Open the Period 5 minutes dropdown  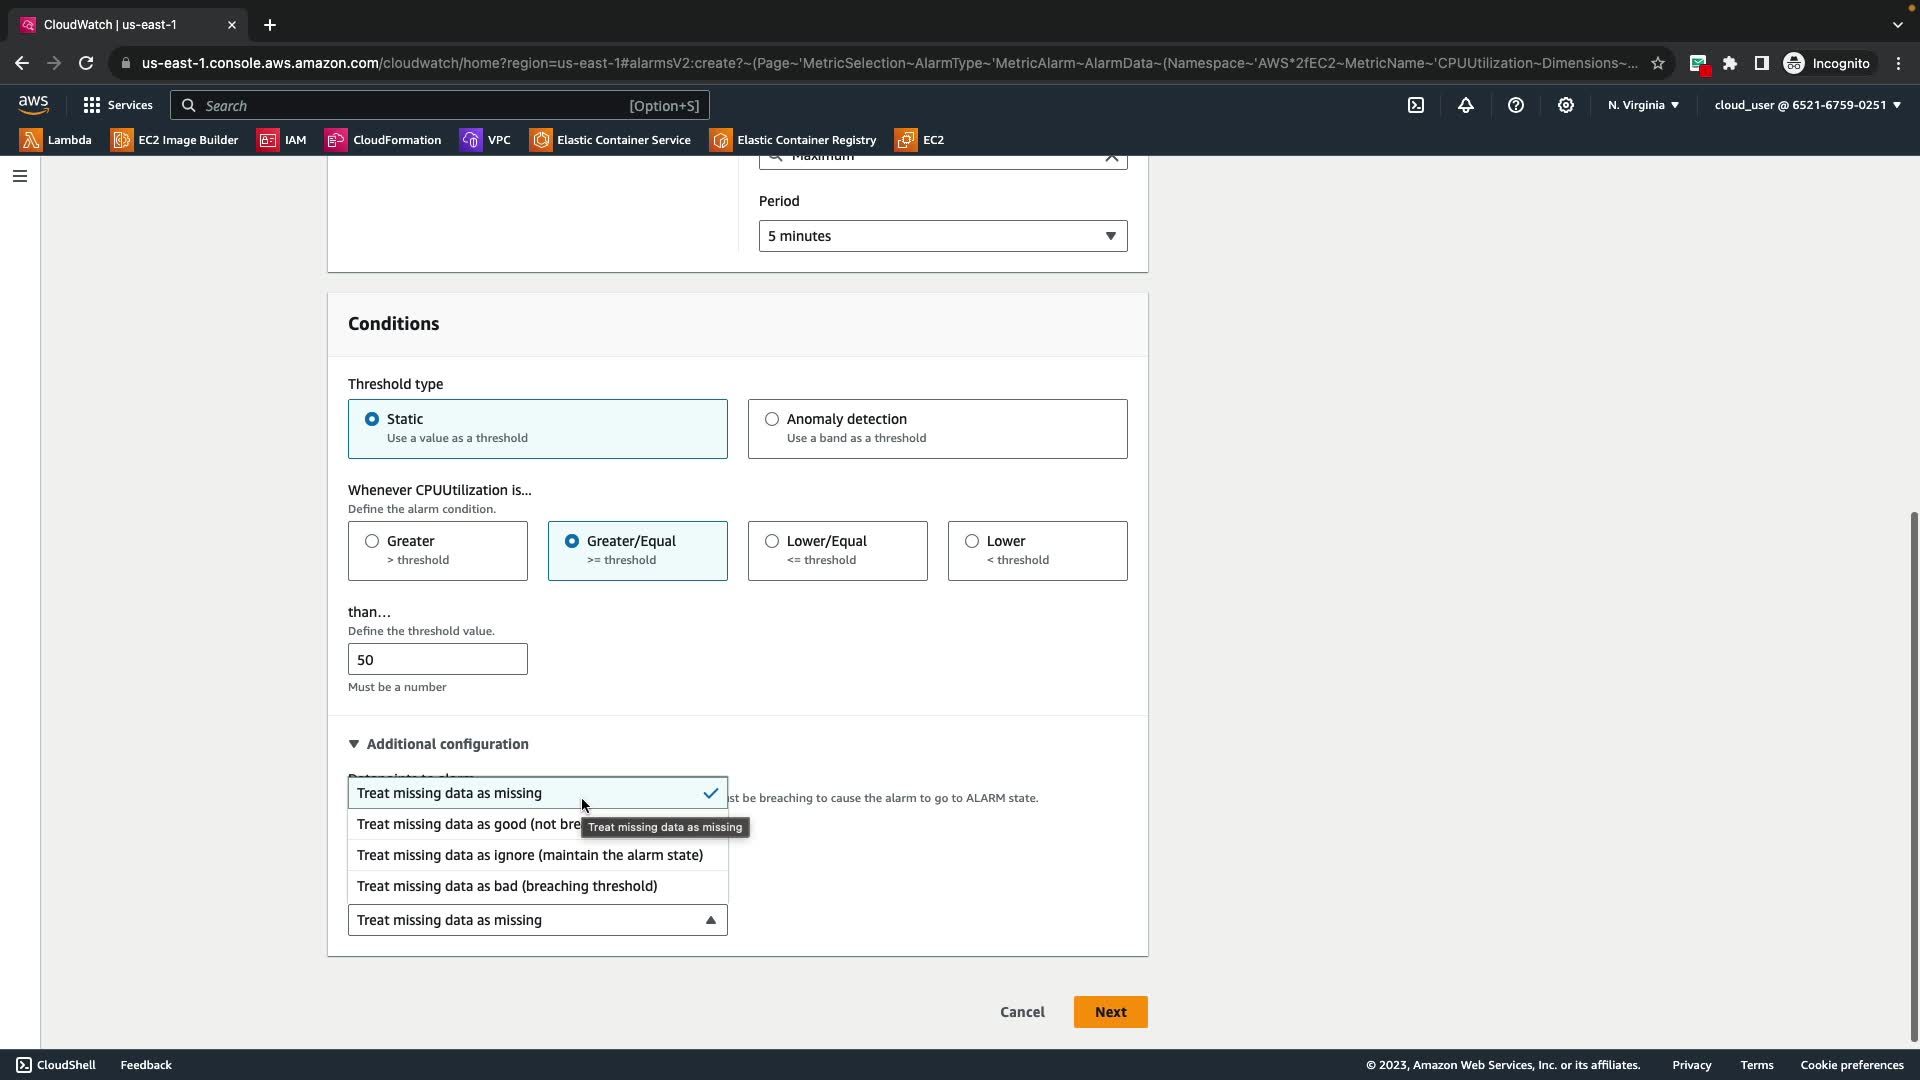coord(942,236)
